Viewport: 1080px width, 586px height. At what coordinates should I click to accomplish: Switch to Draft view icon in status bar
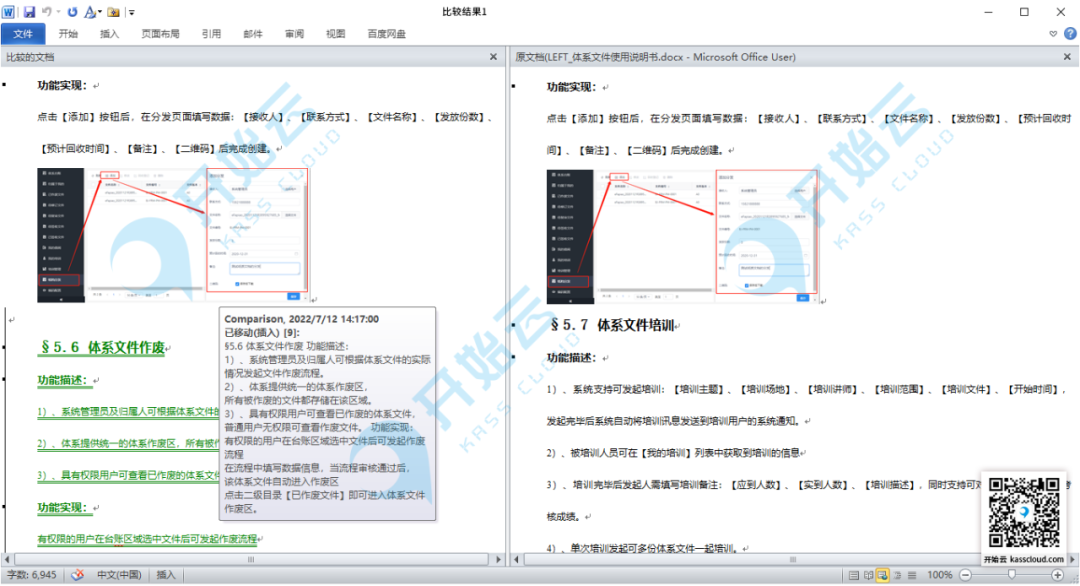pyautogui.click(x=913, y=575)
